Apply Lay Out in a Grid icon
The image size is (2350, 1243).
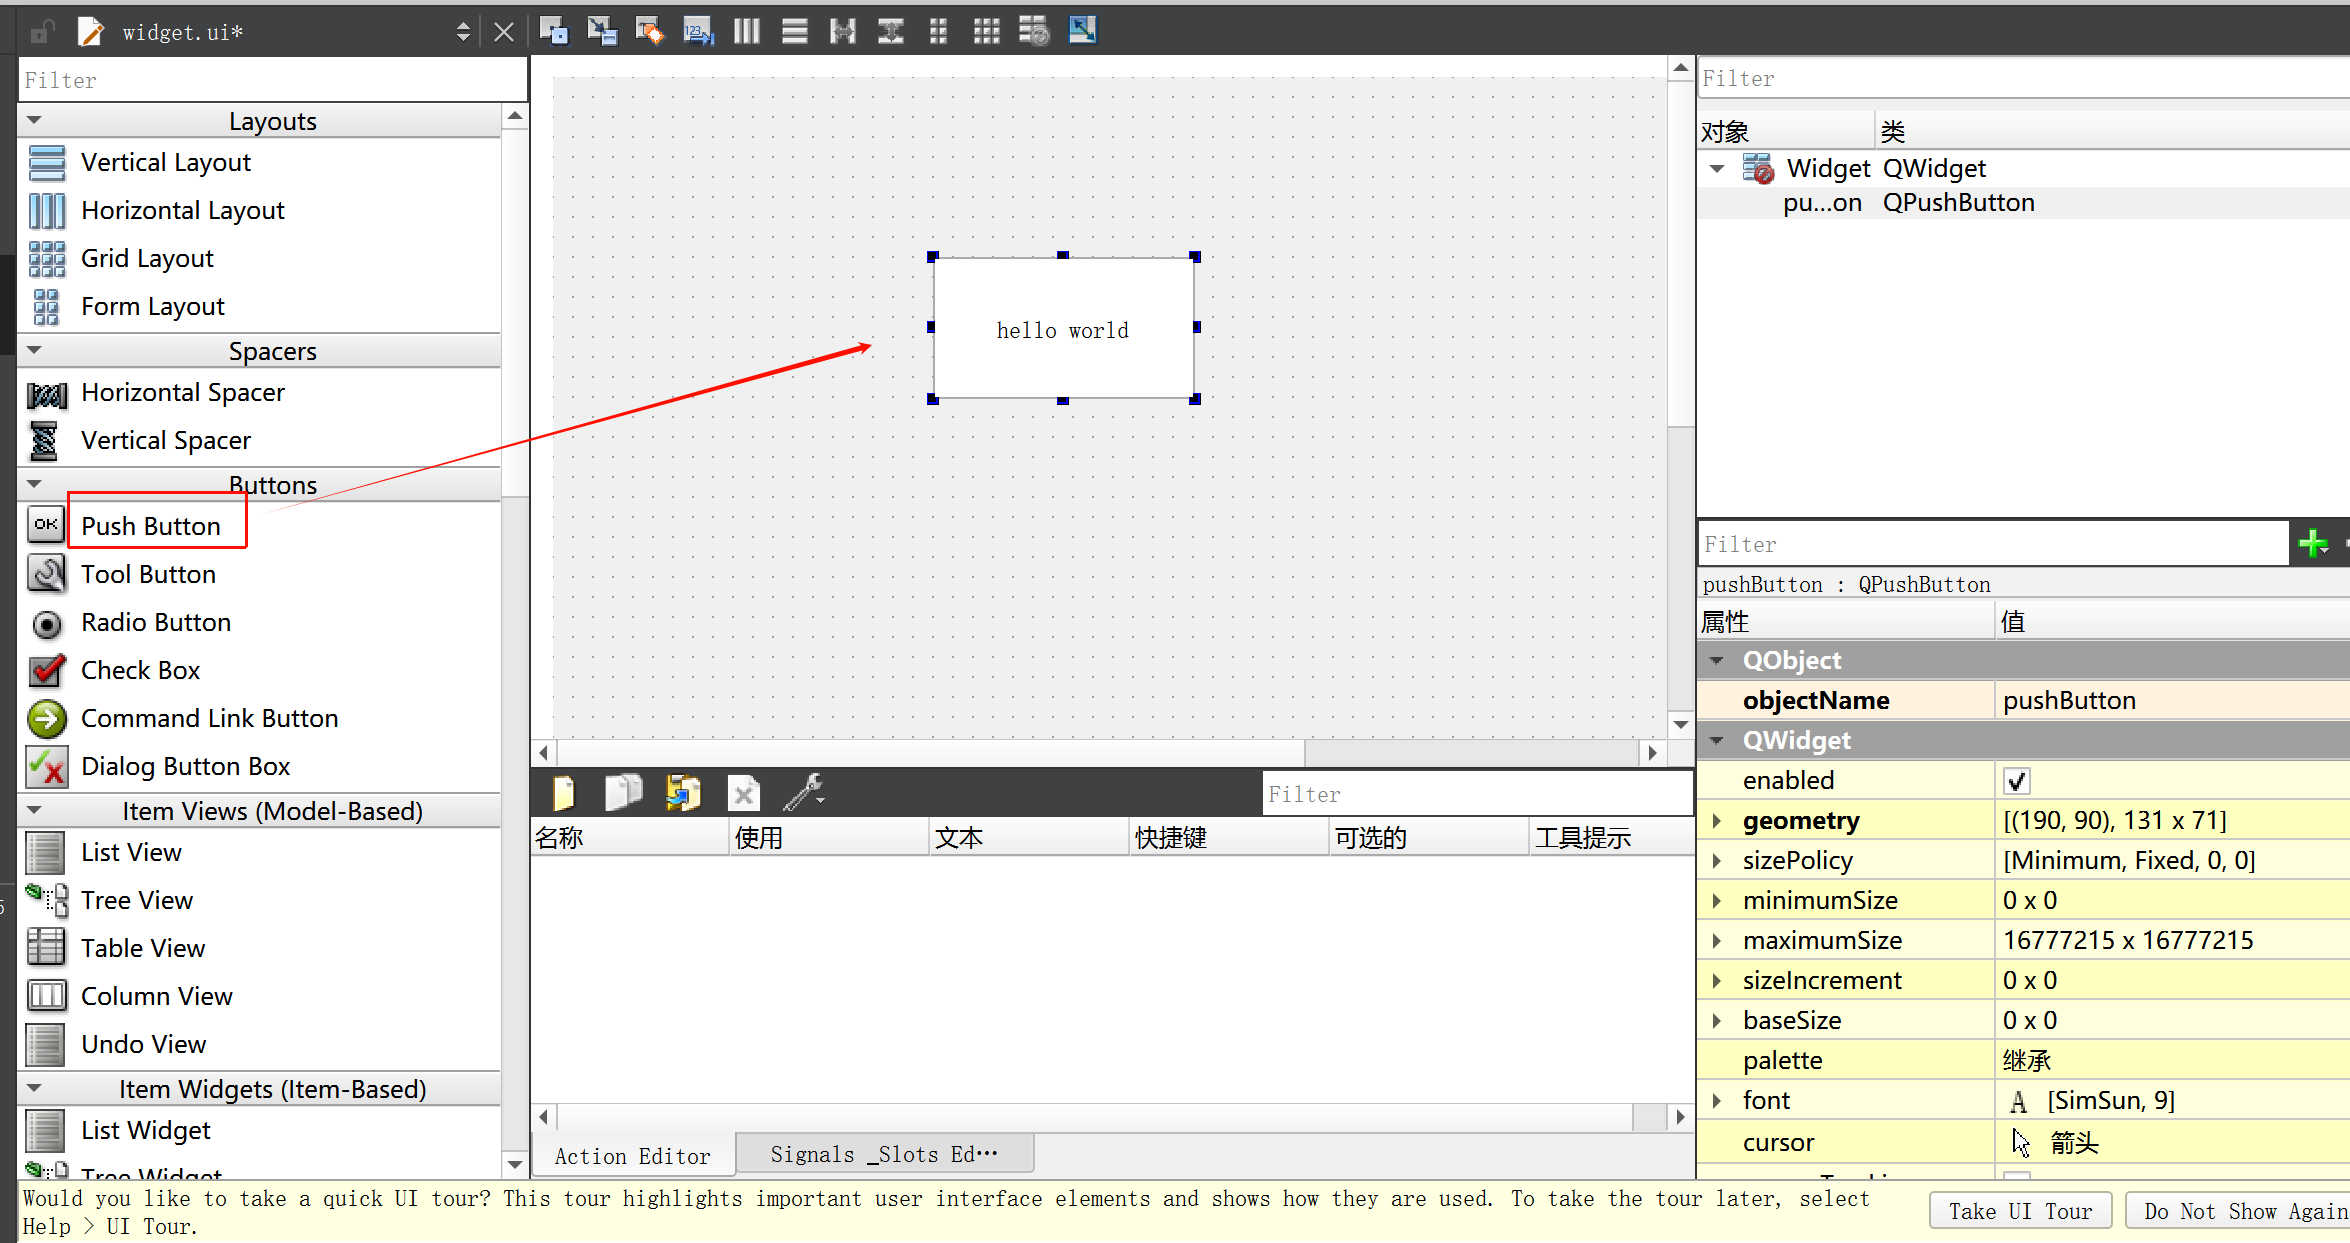pyautogui.click(x=986, y=31)
